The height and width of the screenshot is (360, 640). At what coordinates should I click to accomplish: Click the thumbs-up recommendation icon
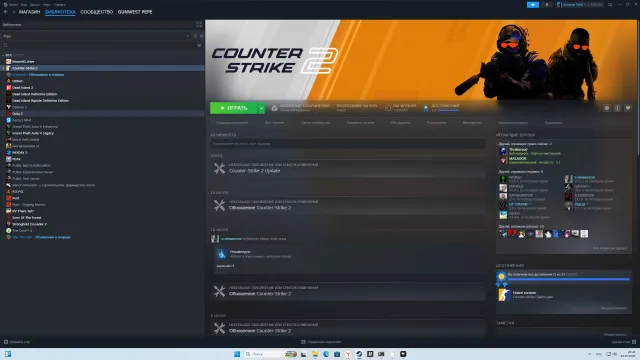(222, 255)
